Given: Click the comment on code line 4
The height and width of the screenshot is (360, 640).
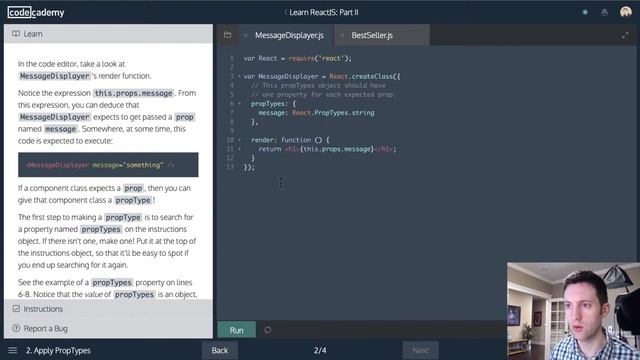Looking at the screenshot, I should (x=318, y=85).
